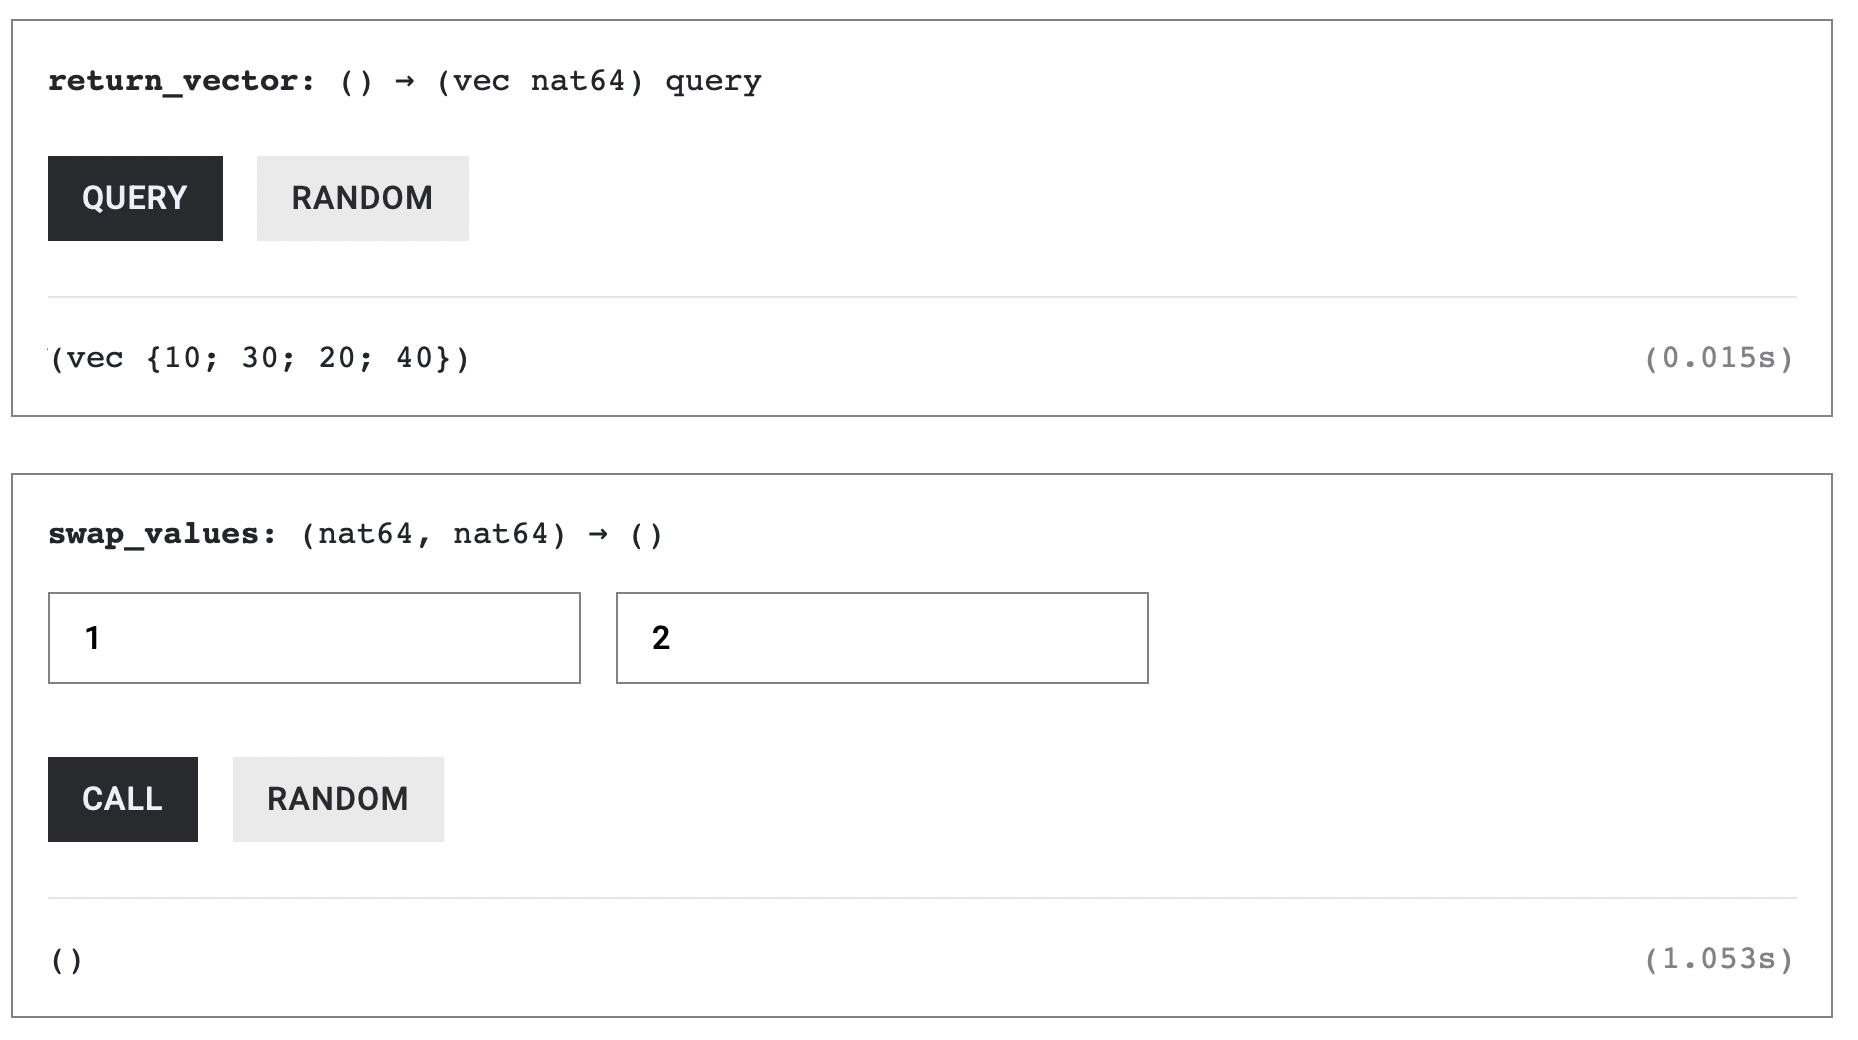Click the value 30 in the vector output
Viewport: 1858px width, 1040px height.
260,358
